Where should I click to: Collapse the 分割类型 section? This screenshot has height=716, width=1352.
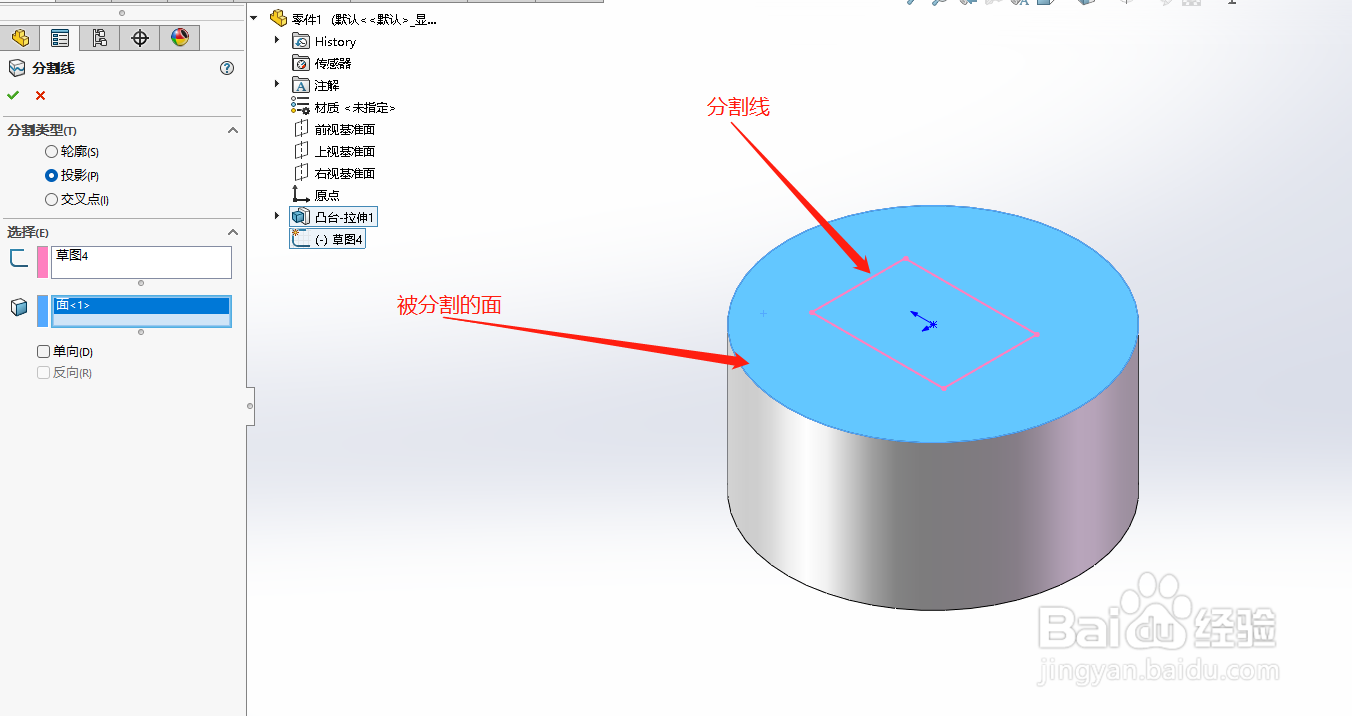coord(233,130)
